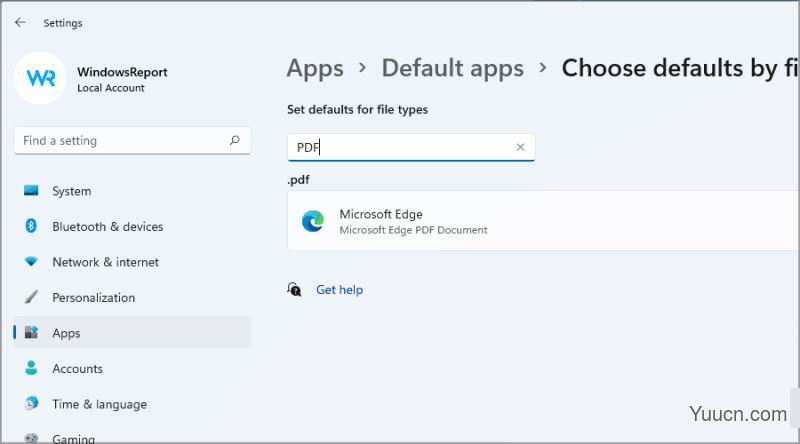Click the Bluetooth icon in sidebar
This screenshot has width=800, height=444.
[31, 226]
